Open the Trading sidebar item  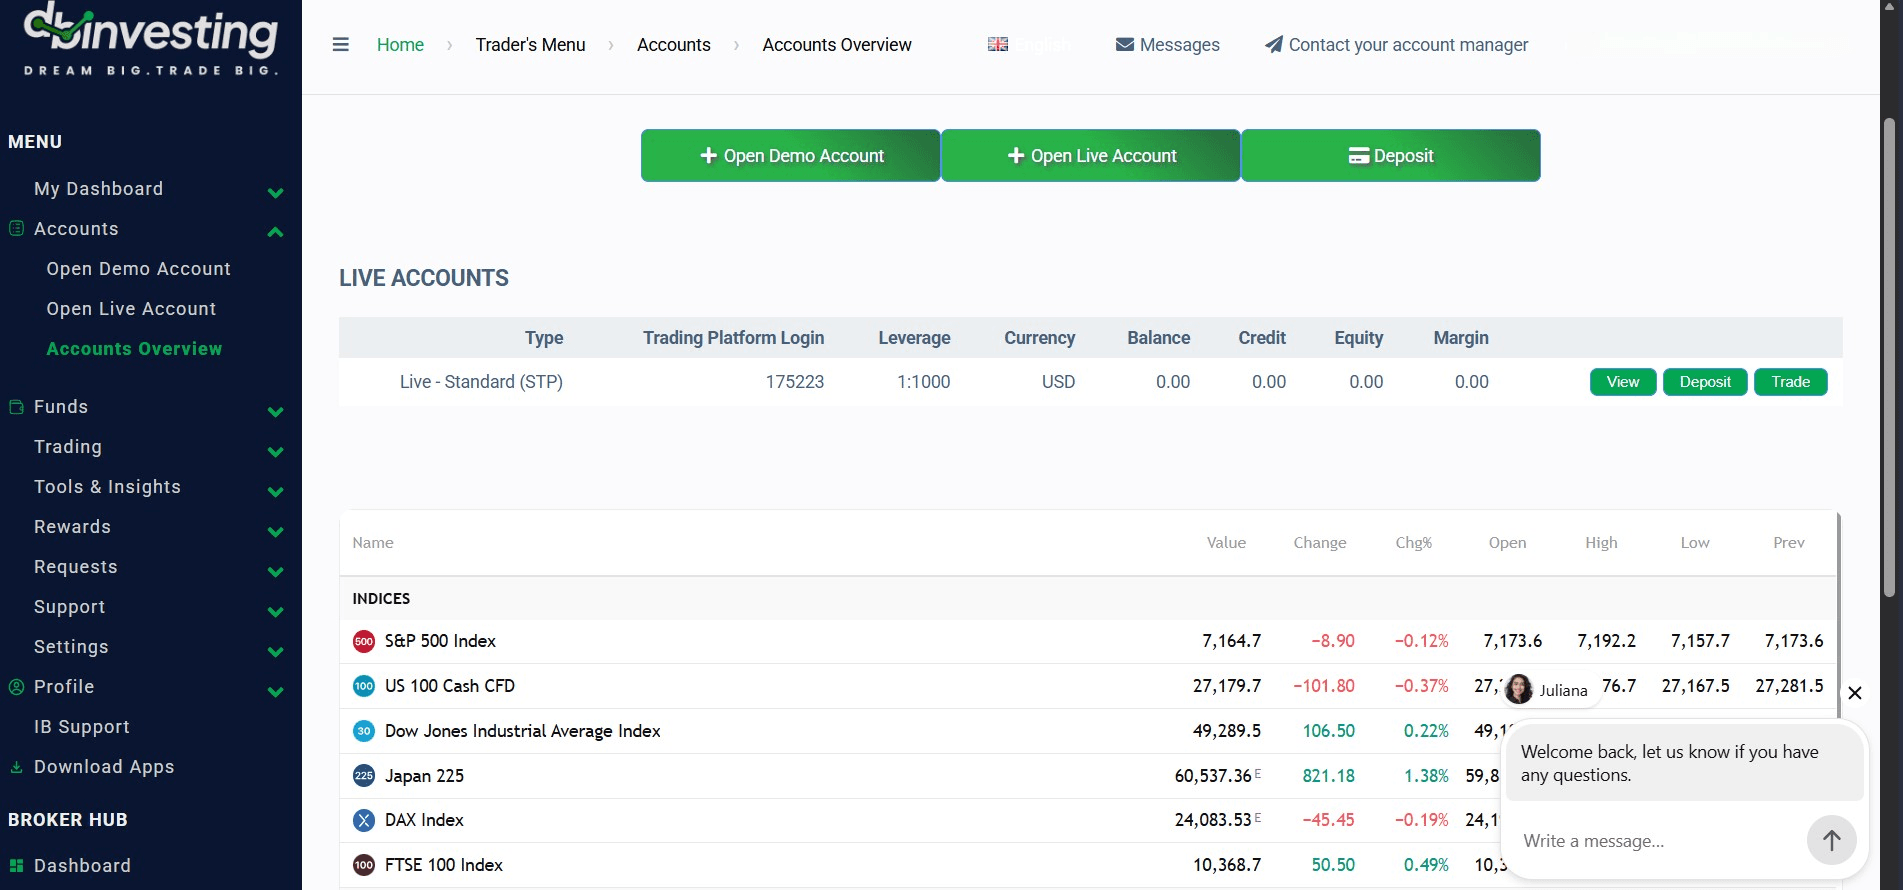(x=68, y=447)
